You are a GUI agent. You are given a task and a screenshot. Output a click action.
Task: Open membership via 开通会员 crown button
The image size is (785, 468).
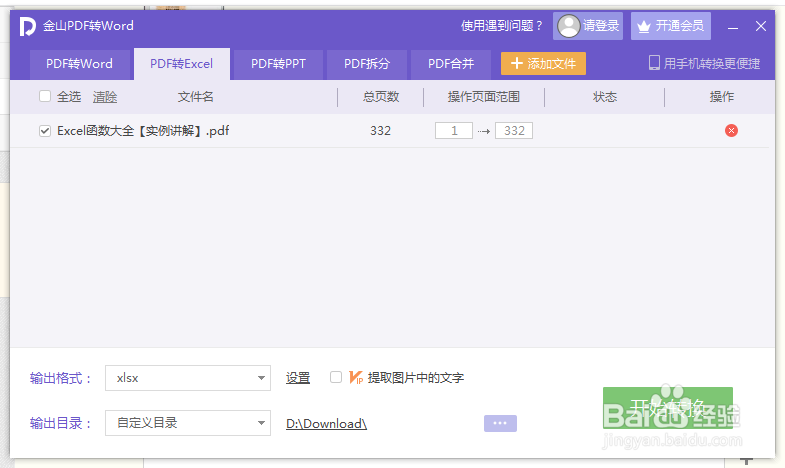click(671, 26)
